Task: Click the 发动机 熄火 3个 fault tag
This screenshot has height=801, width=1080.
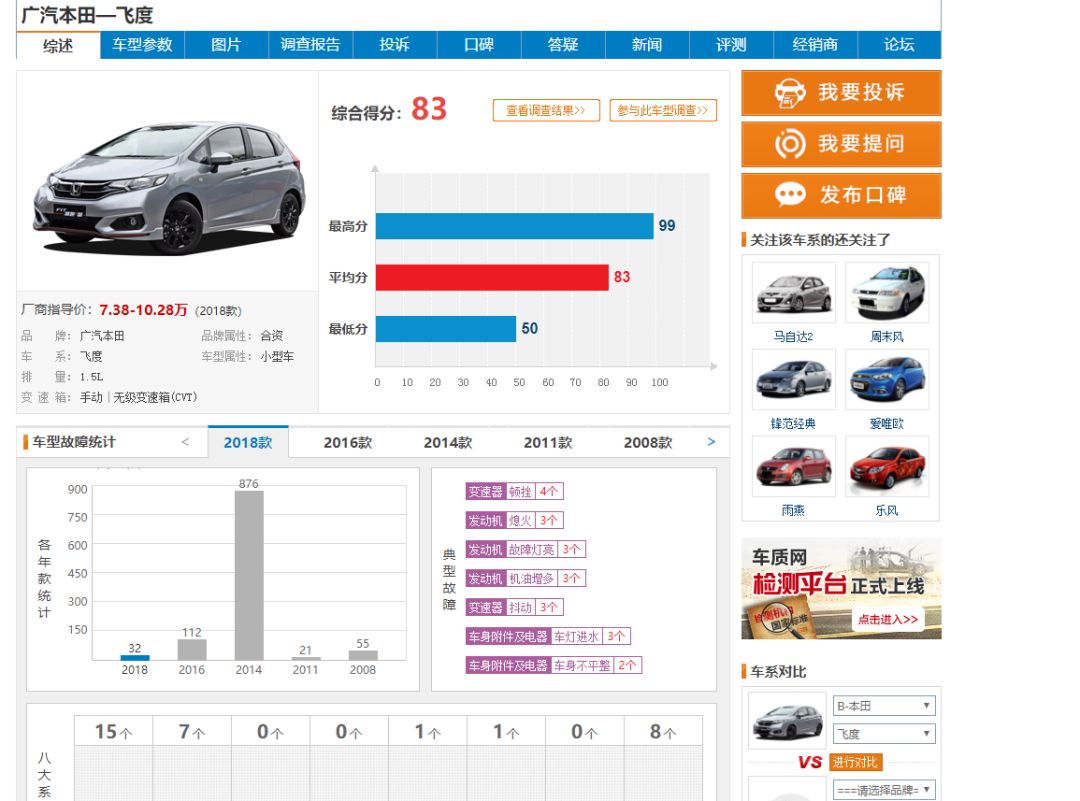Action: pyautogui.click(x=515, y=521)
